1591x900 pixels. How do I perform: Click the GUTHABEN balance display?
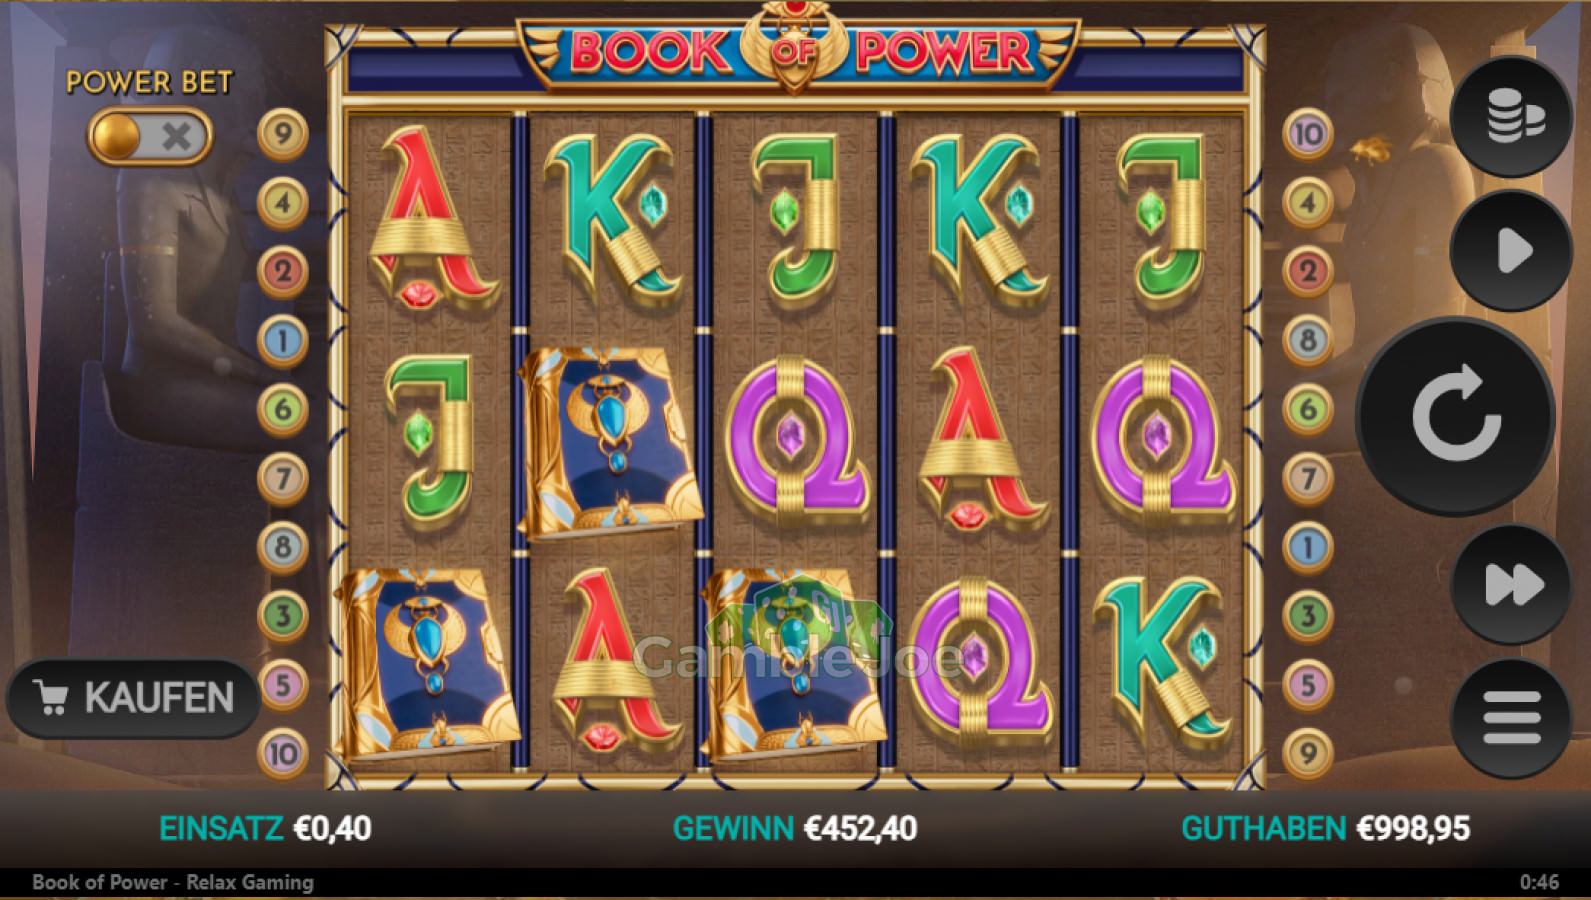click(x=1325, y=828)
